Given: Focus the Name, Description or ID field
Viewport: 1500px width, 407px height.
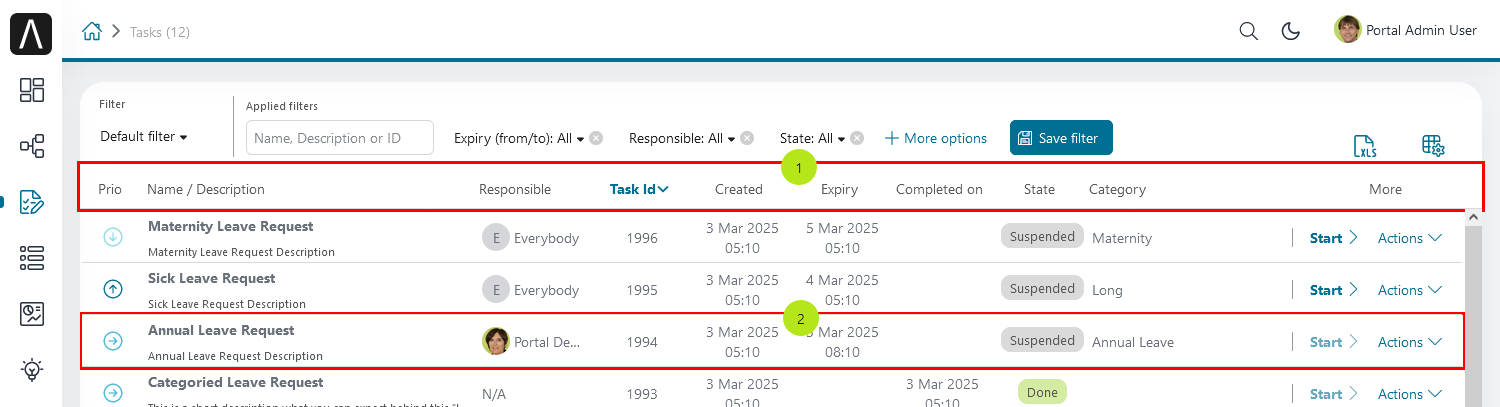Looking at the screenshot, I should tap(340, 138).
